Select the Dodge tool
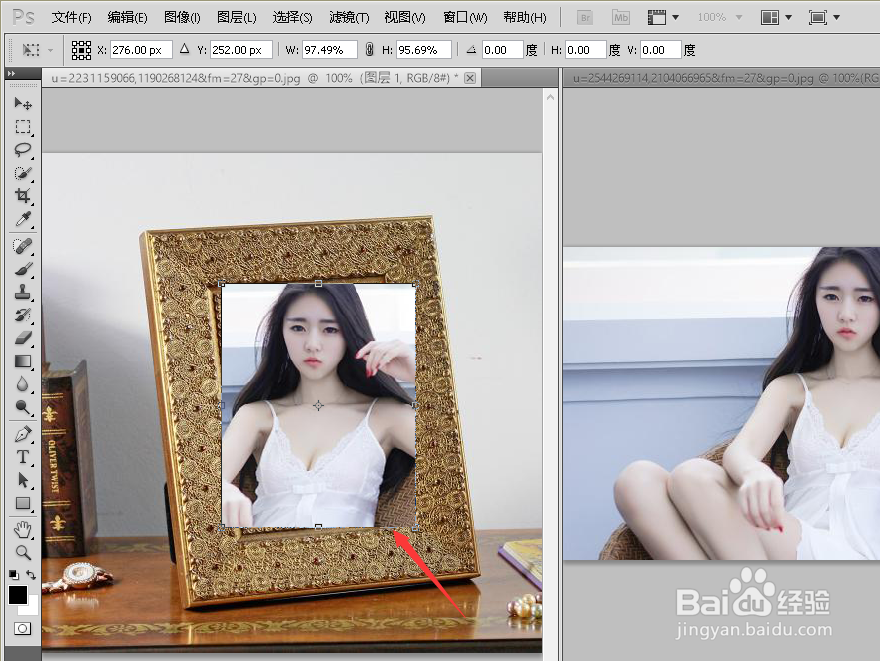 22,407
